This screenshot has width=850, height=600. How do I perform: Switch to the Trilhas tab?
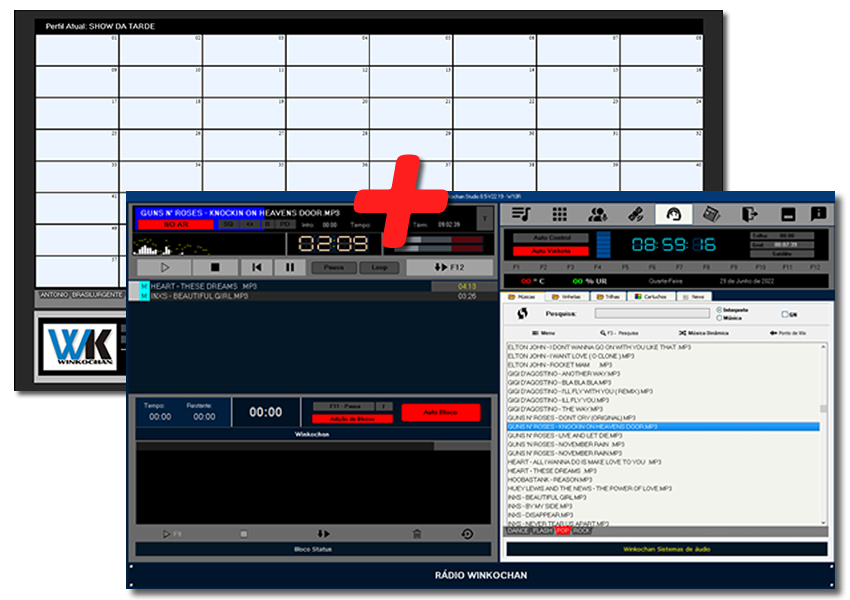pyautogui.click(x=608, y=296)
